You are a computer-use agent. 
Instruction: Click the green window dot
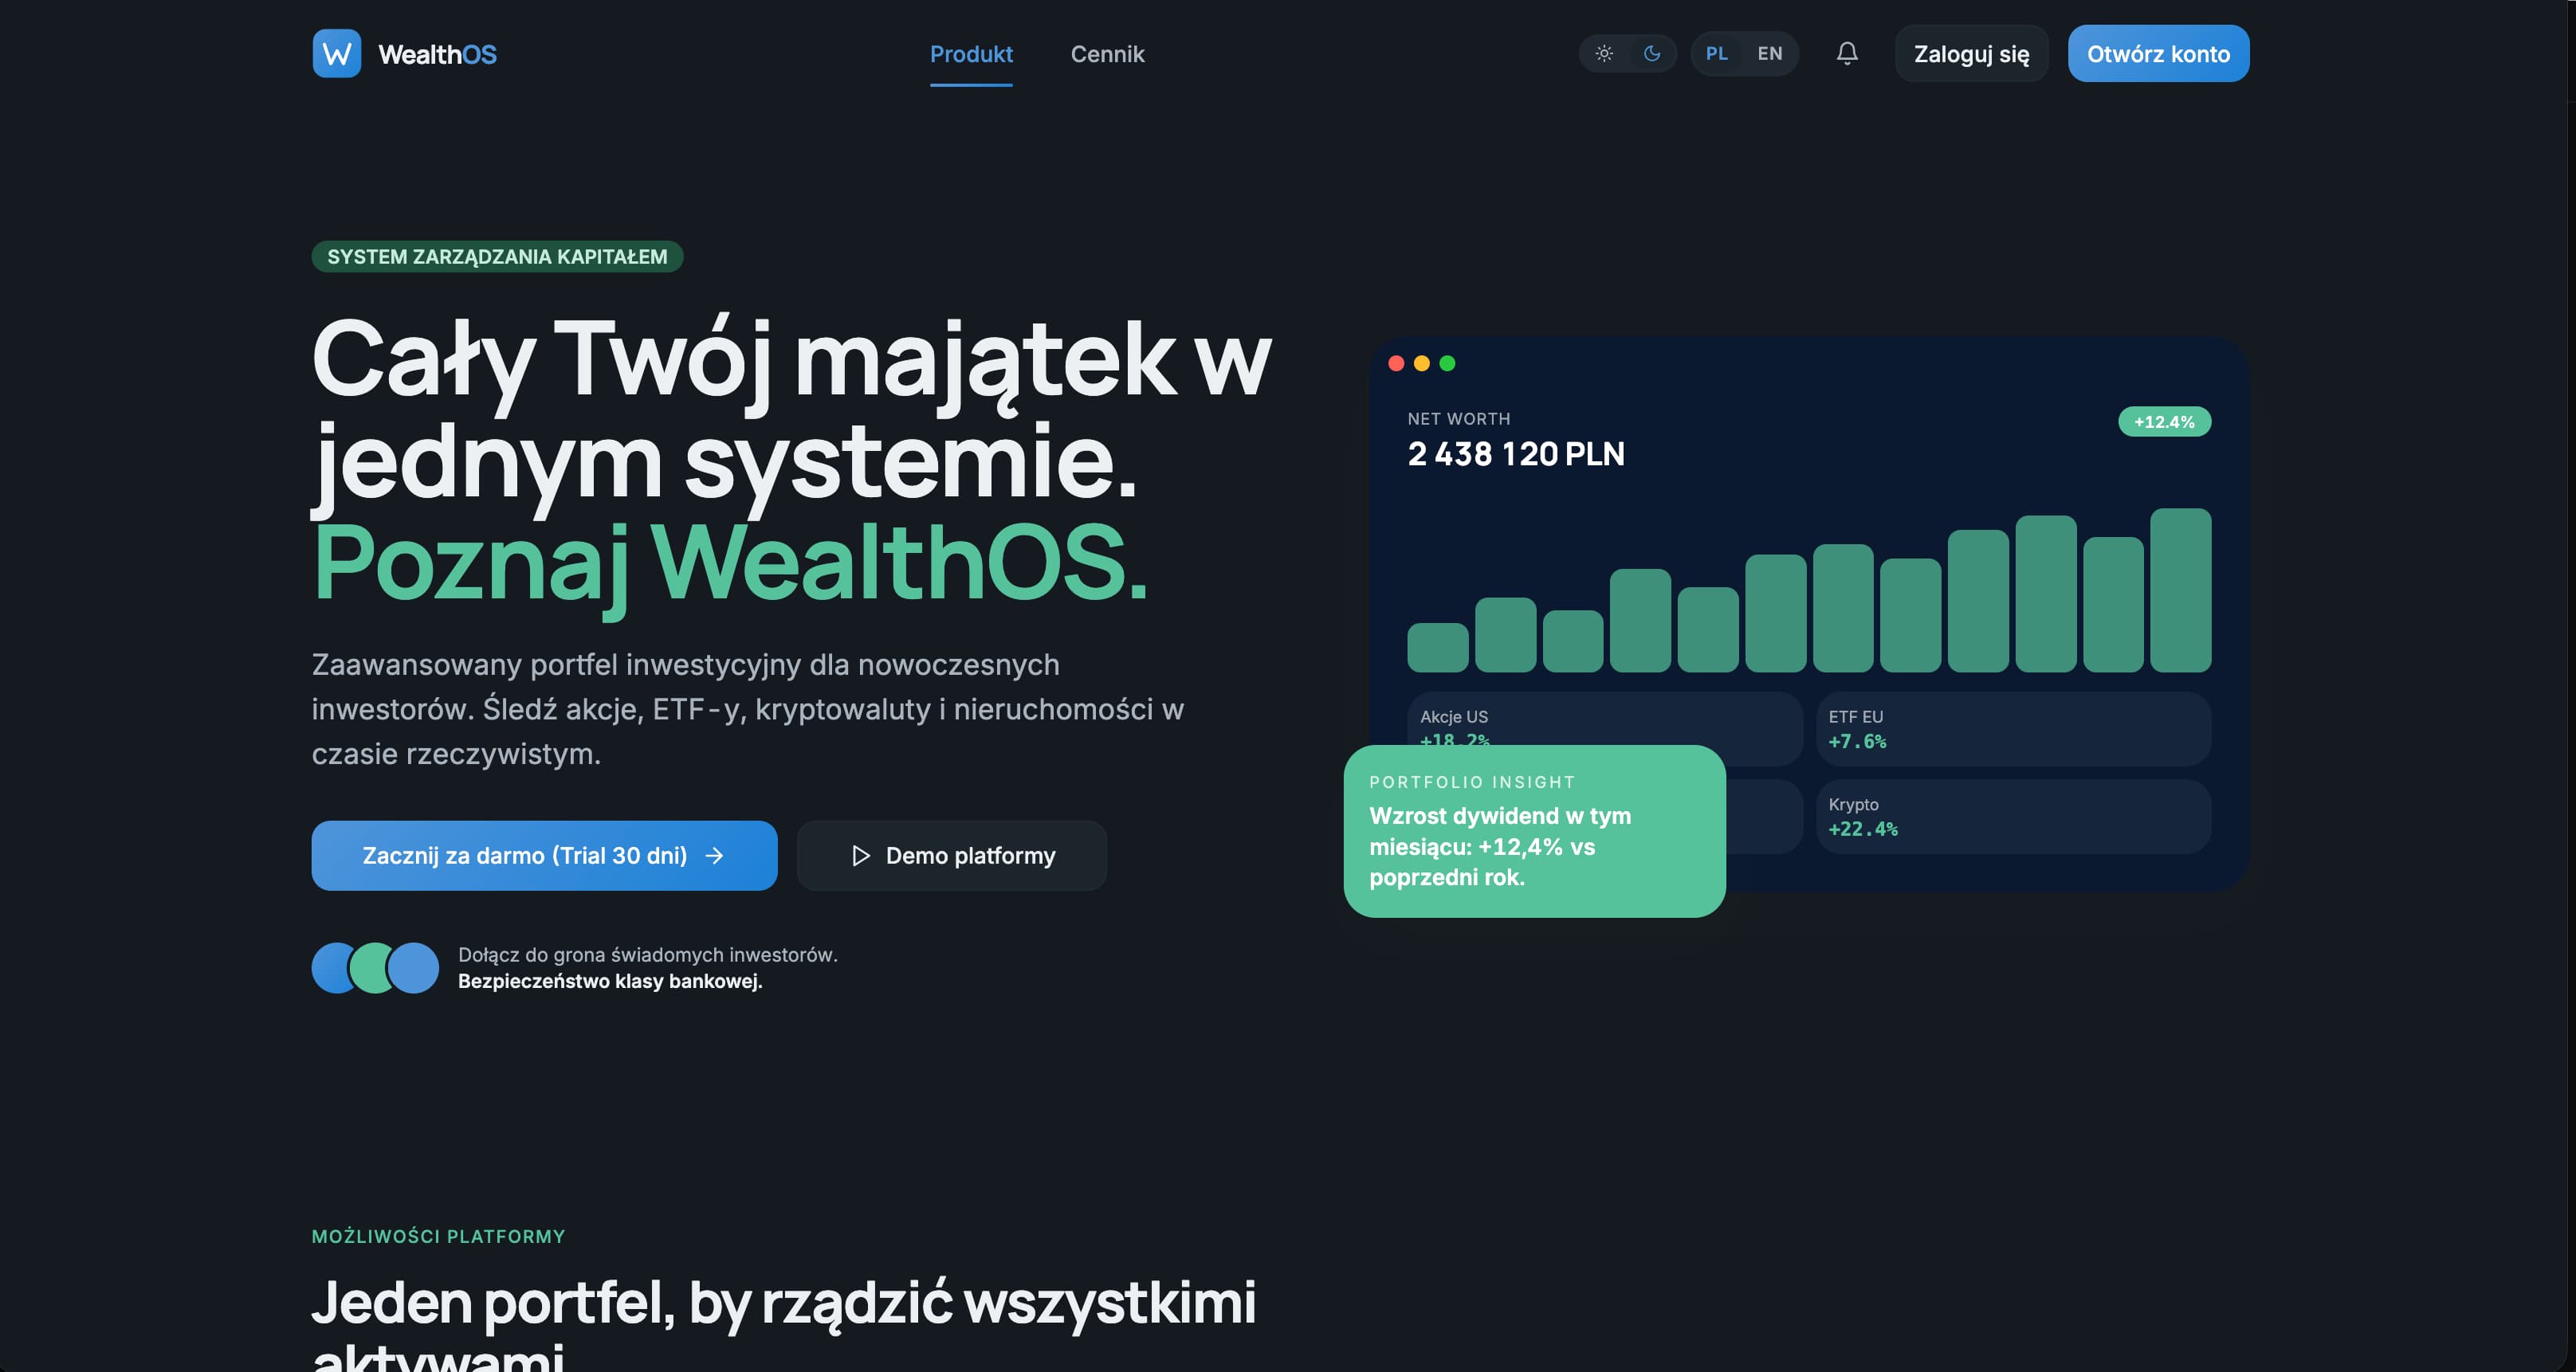point(1447,363)
